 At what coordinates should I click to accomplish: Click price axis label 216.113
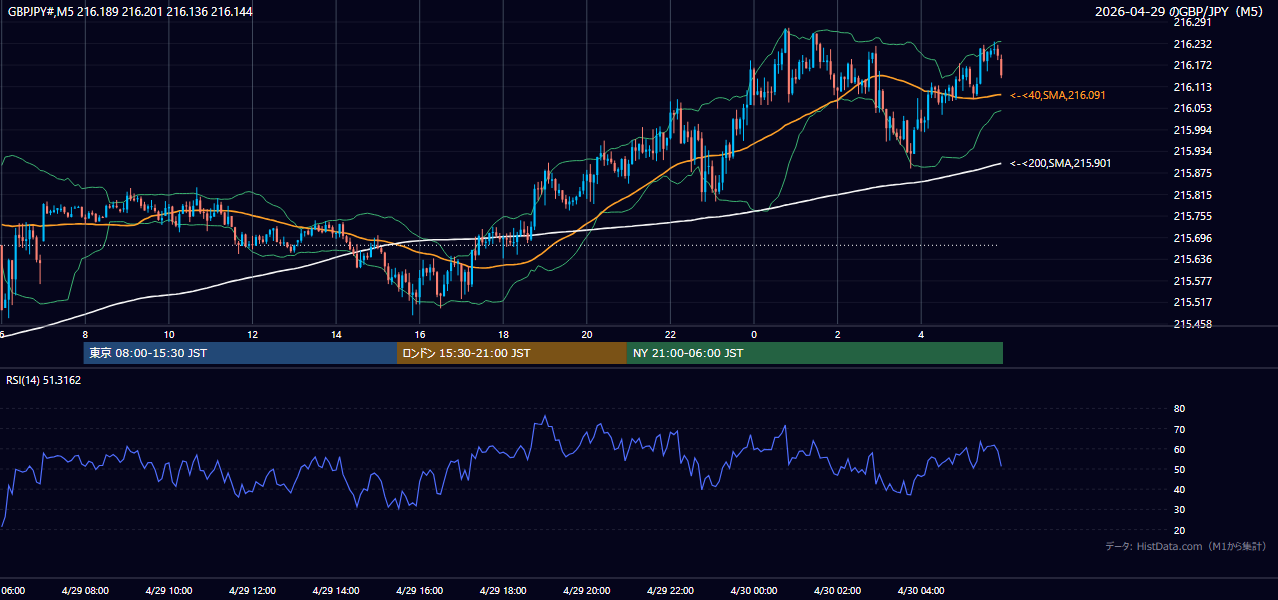coord(1192,87)
